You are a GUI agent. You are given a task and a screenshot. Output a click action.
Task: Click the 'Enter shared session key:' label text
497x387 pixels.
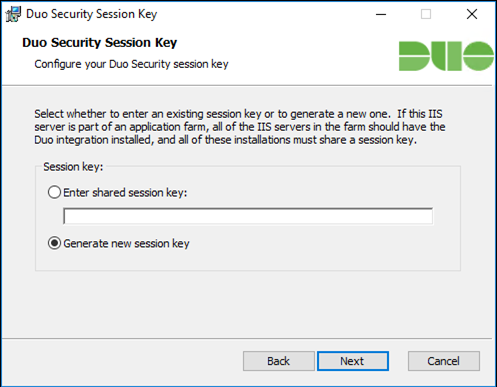point(125,193)
